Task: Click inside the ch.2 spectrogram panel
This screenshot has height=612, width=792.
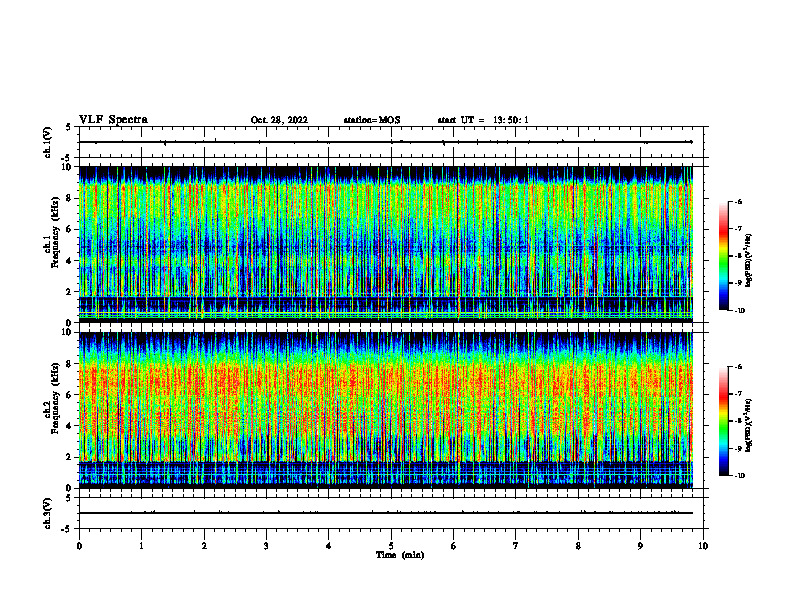Action: click(386, 410)
